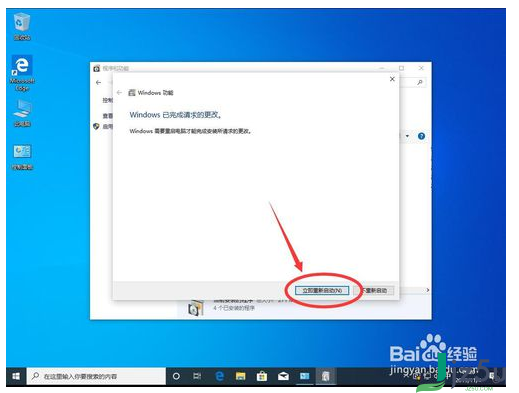The width and height of the screenshot is (519, 393).
Task: Click the Windows Start button
Action: (16, 376)
